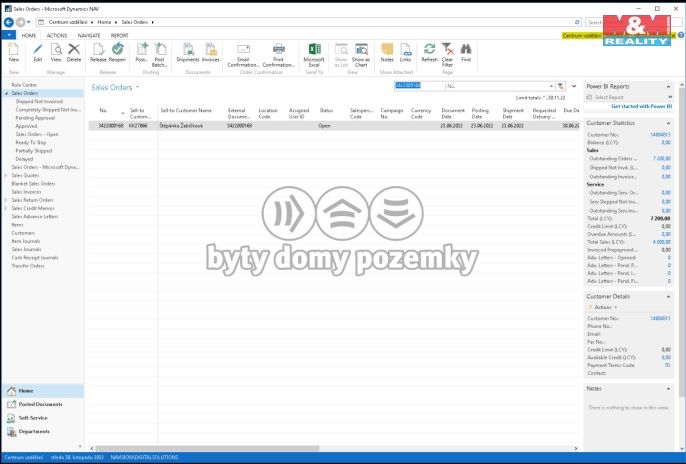
Task: Collapse the Customer Details panel
Action: click(x=668, y=297)
